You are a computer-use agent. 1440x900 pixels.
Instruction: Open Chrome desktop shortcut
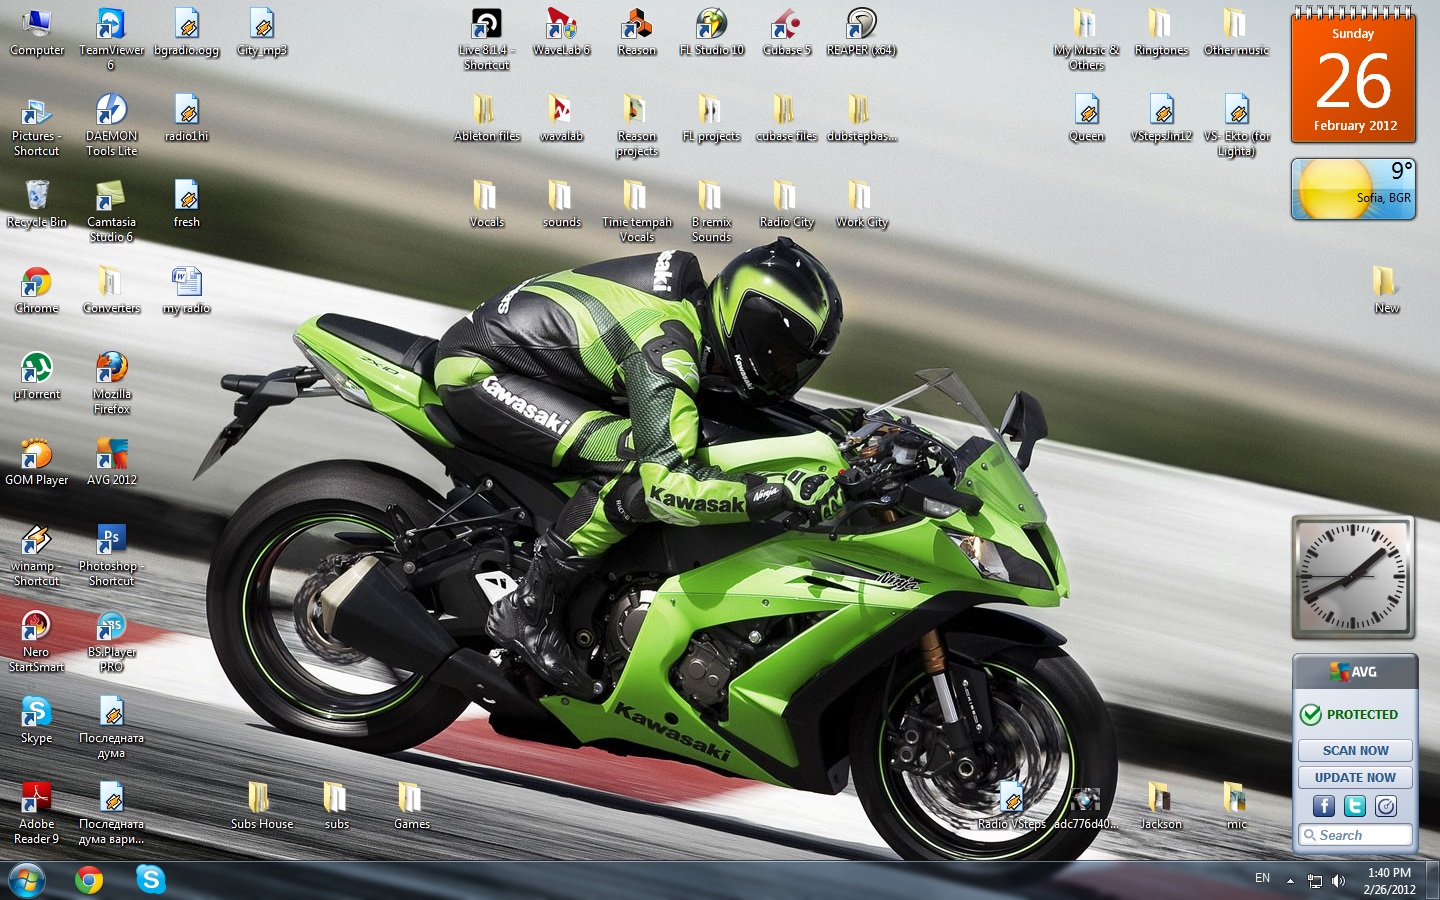(37, 290)
